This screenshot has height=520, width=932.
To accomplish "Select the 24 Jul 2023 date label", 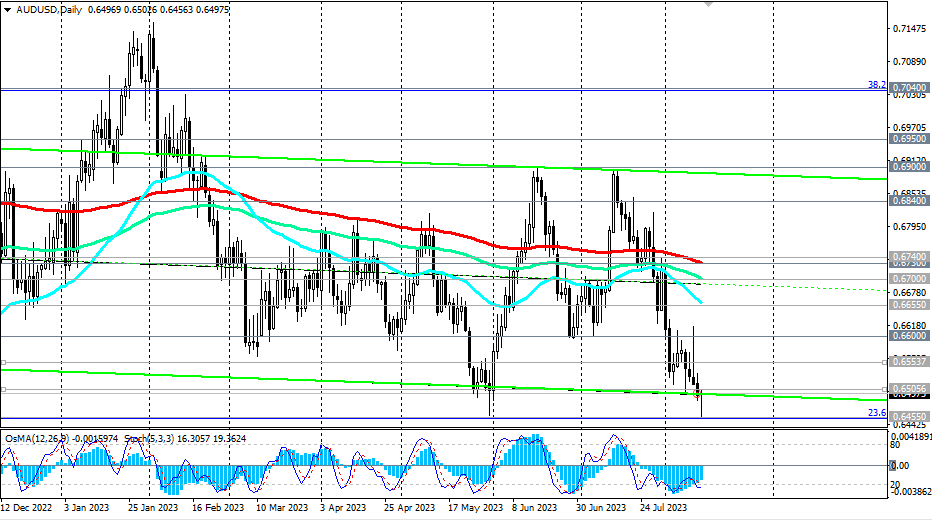I will (664, 507).
